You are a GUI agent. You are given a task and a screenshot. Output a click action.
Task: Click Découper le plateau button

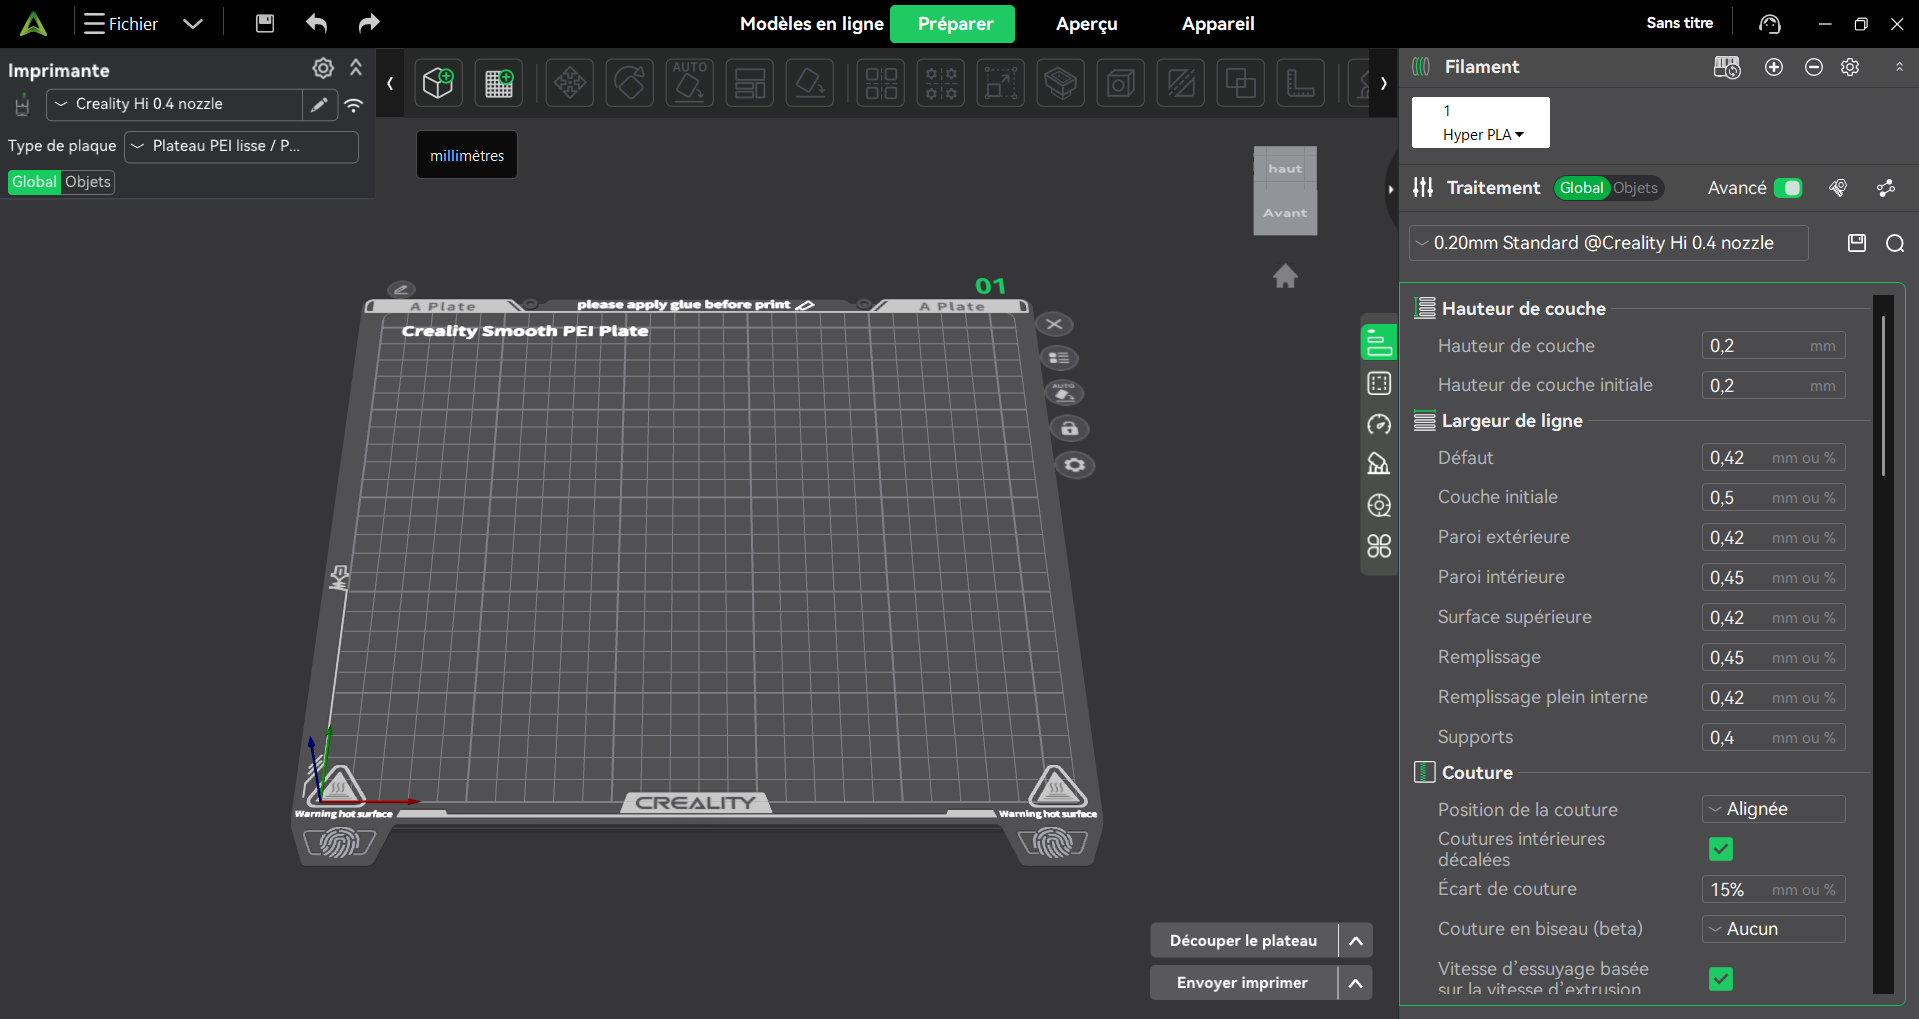(1243, 941)
